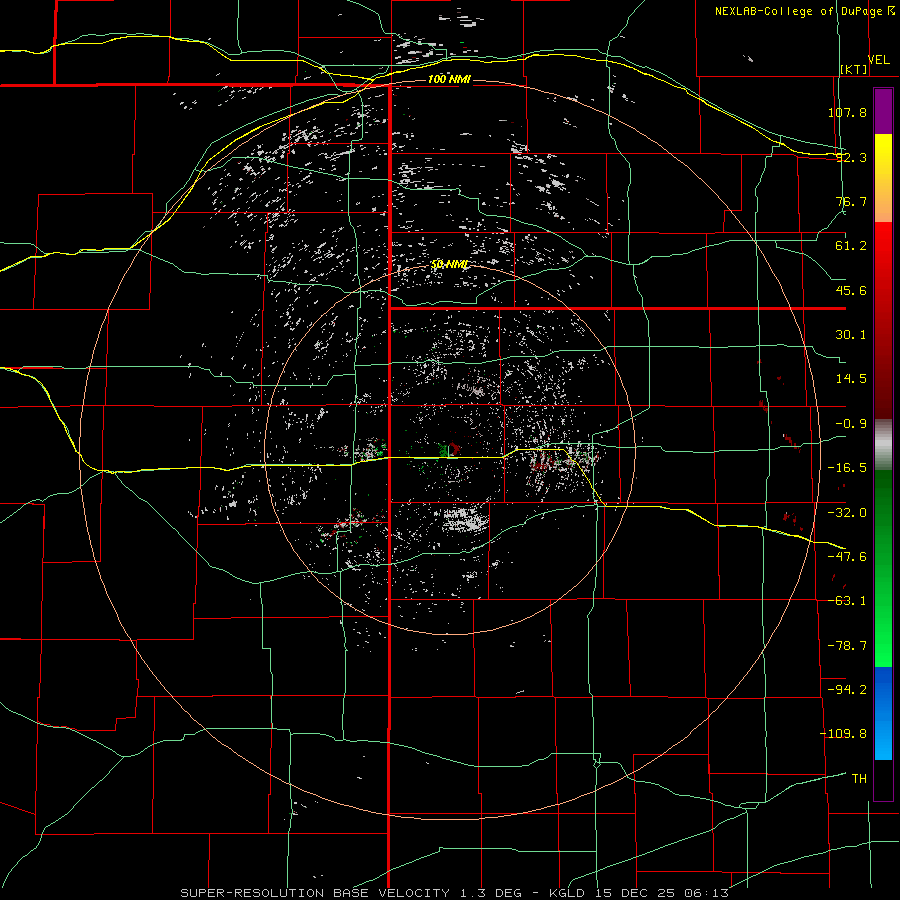900x900 pixels.
Task: Click the -63.1 velocity scale value
Action: (847, 601)
